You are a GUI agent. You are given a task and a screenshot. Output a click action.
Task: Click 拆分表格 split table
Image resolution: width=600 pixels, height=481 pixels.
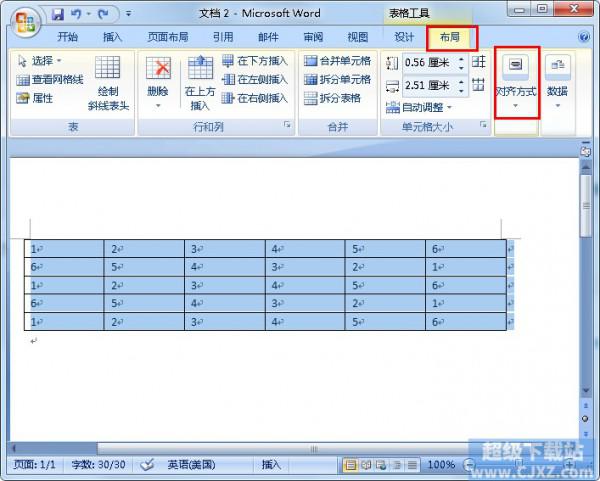tap(332, 98)
